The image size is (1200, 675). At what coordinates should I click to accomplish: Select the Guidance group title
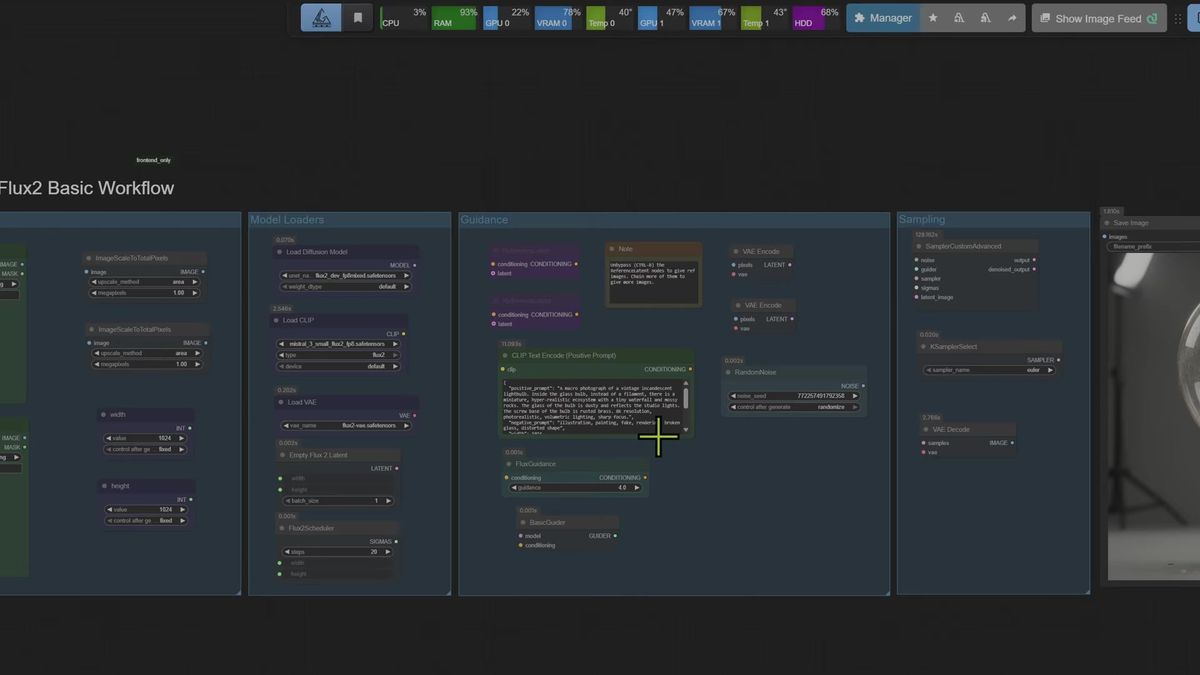click(484, 219)
